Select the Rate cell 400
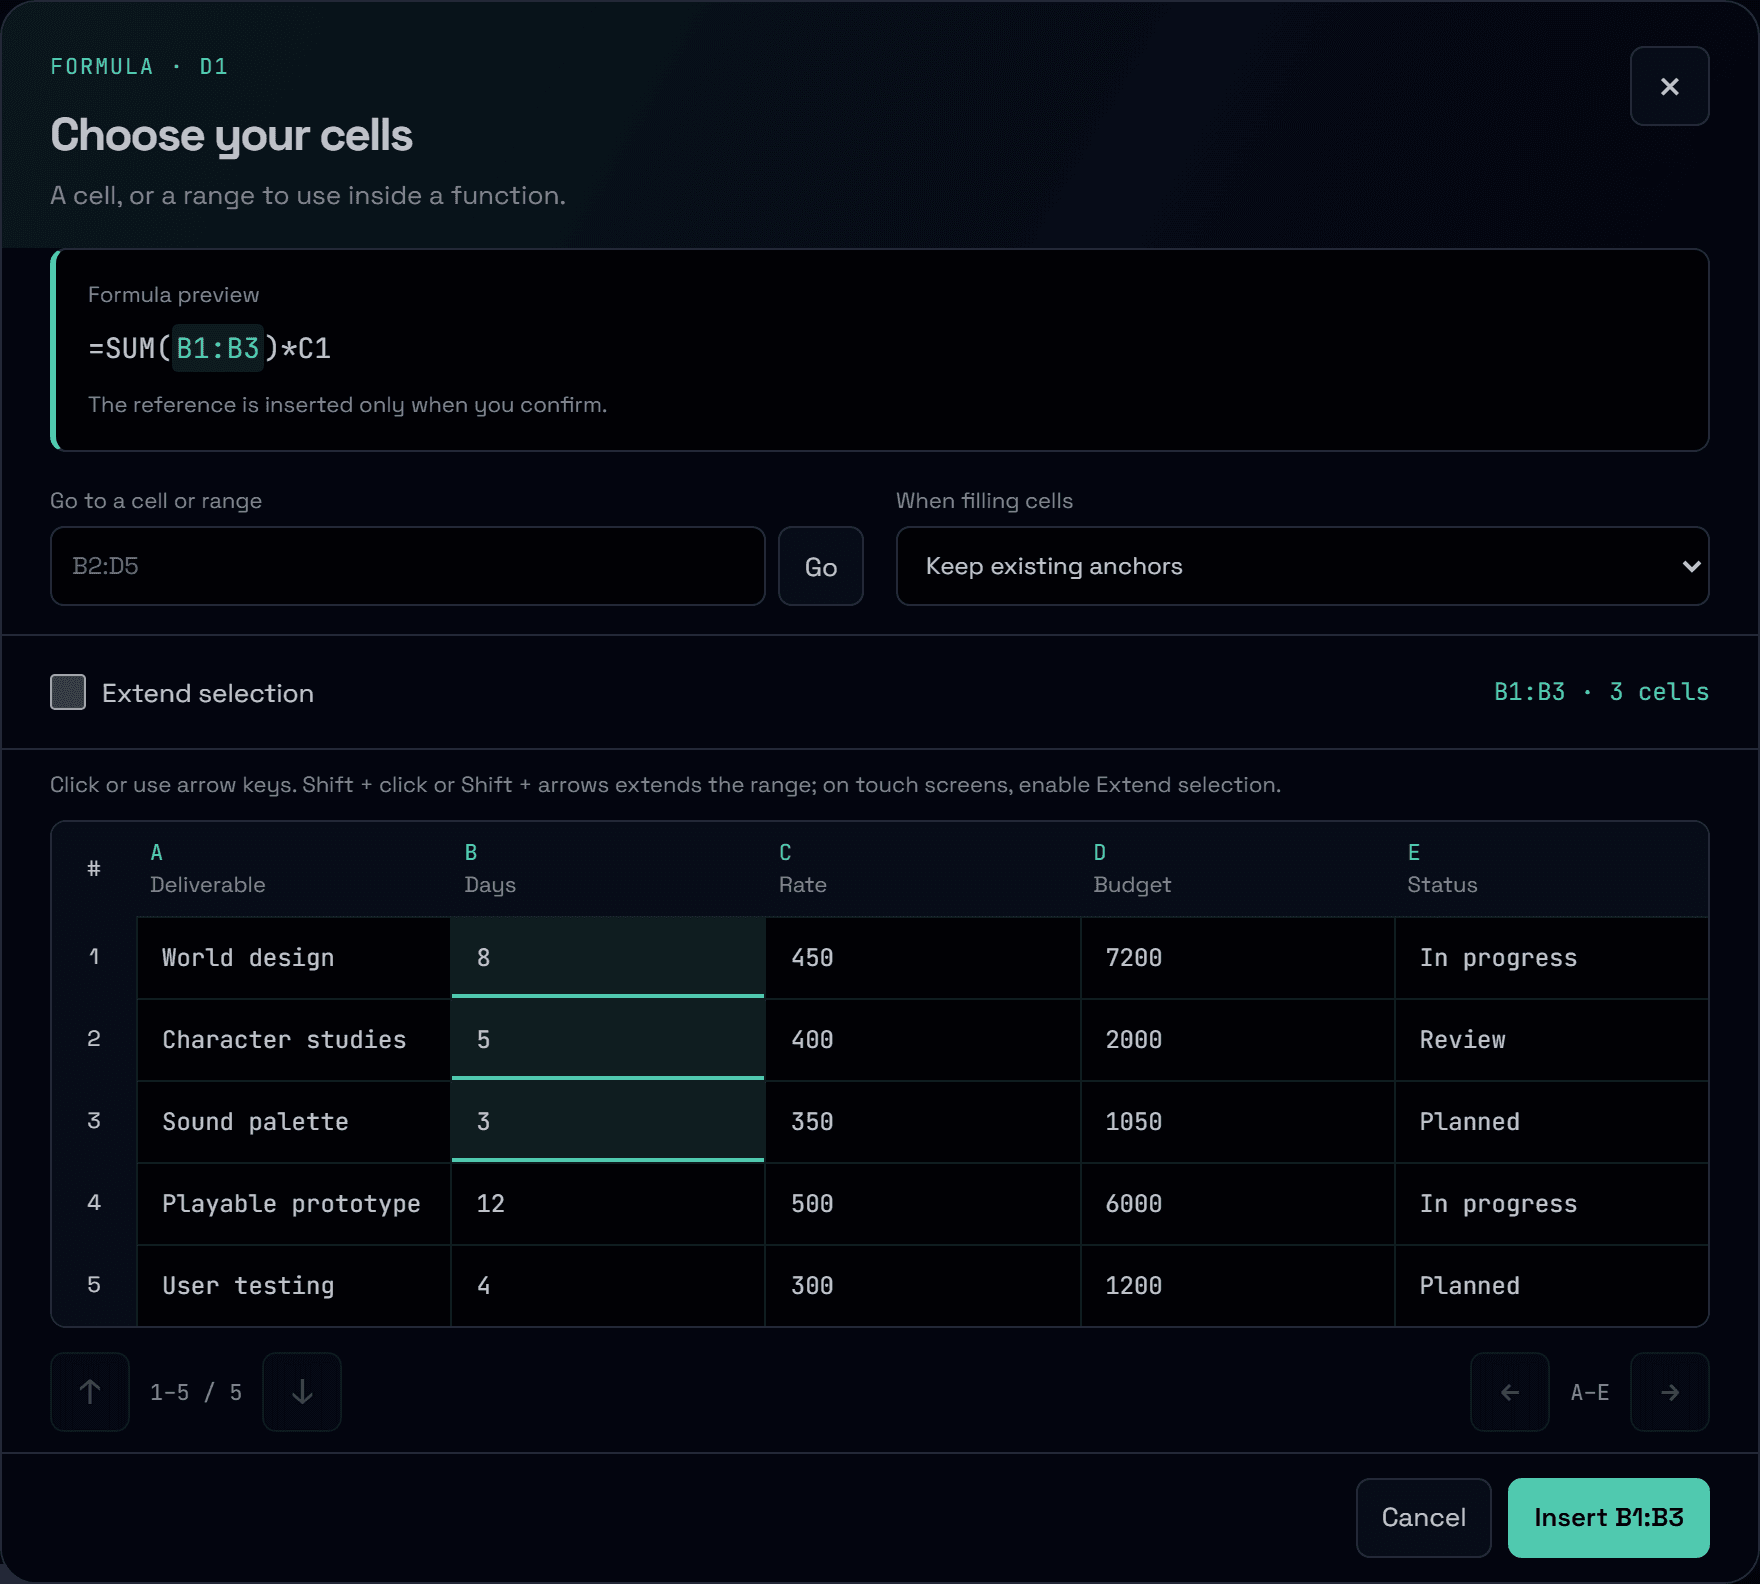This screenshot has width=1760, height=1584. (923, 1040)
